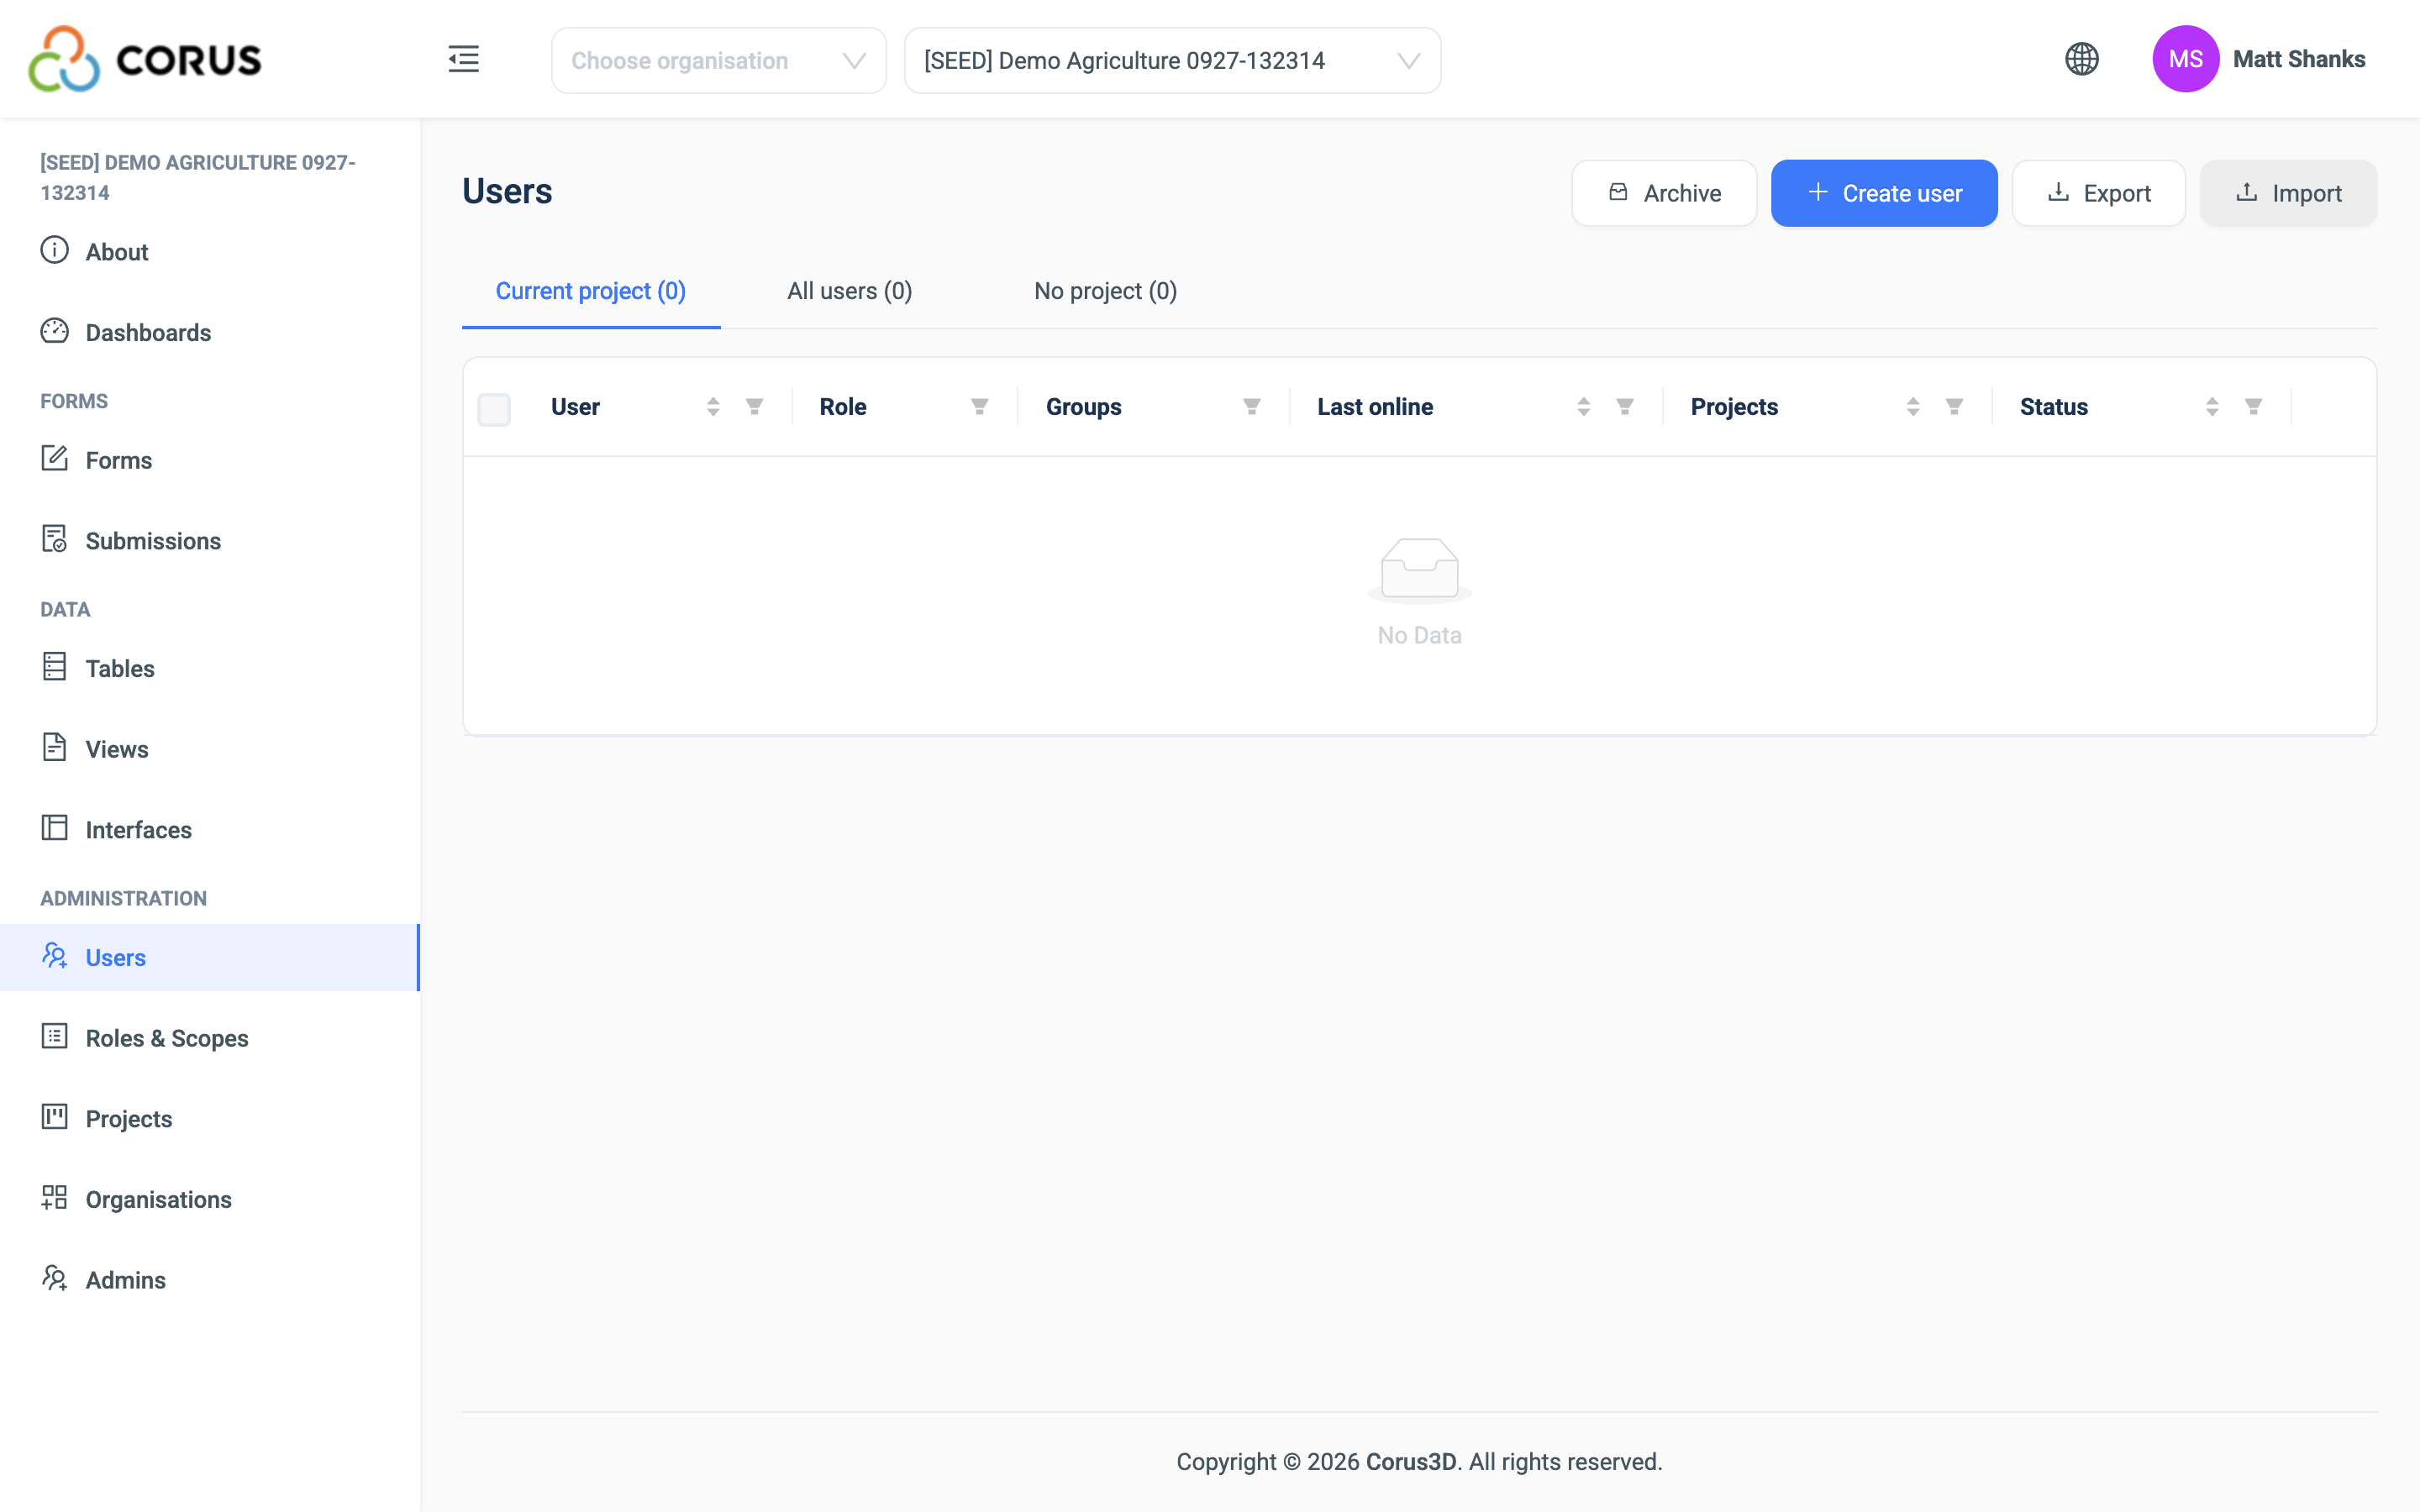This screenshot has width=2420, height=1512.
Task: Click the Import button
Action: tap(2288, 193)
